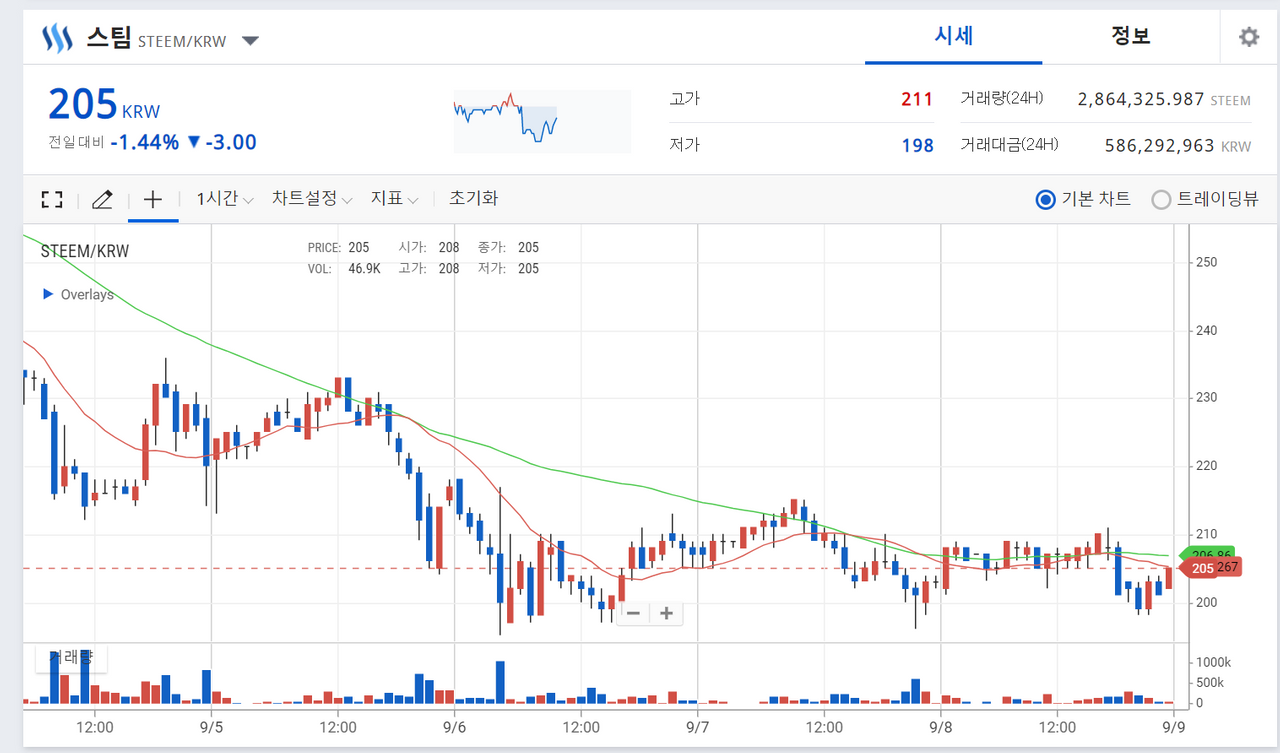Open the settings gear icon
Viewport: 1280px width, 753px height.
coord(1249,37)
